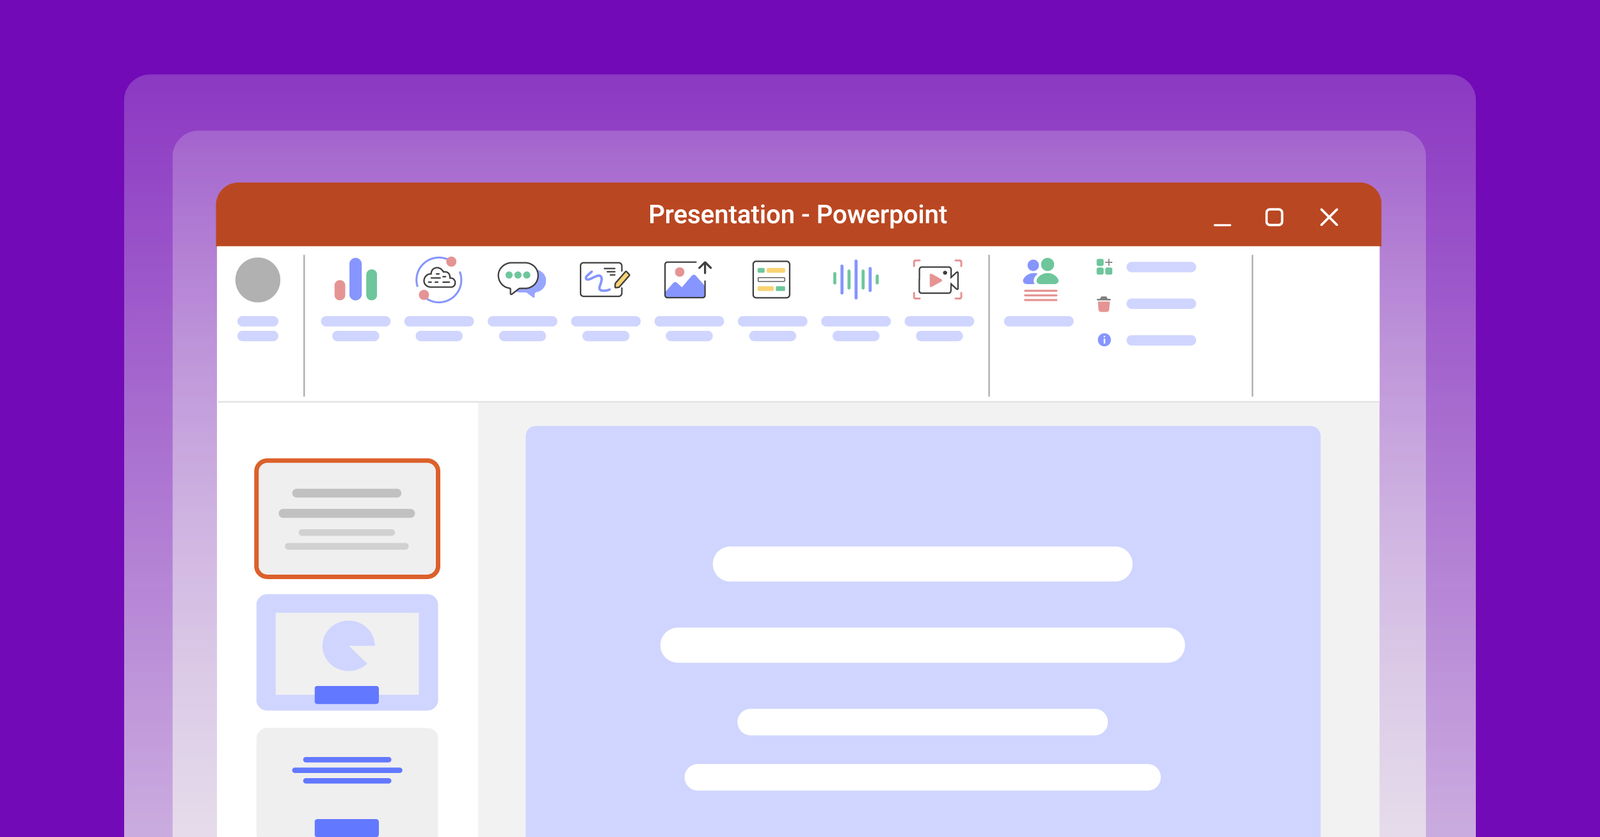
Task: Click the label bar beside info icon
Action: click(x=1161, y=340)
